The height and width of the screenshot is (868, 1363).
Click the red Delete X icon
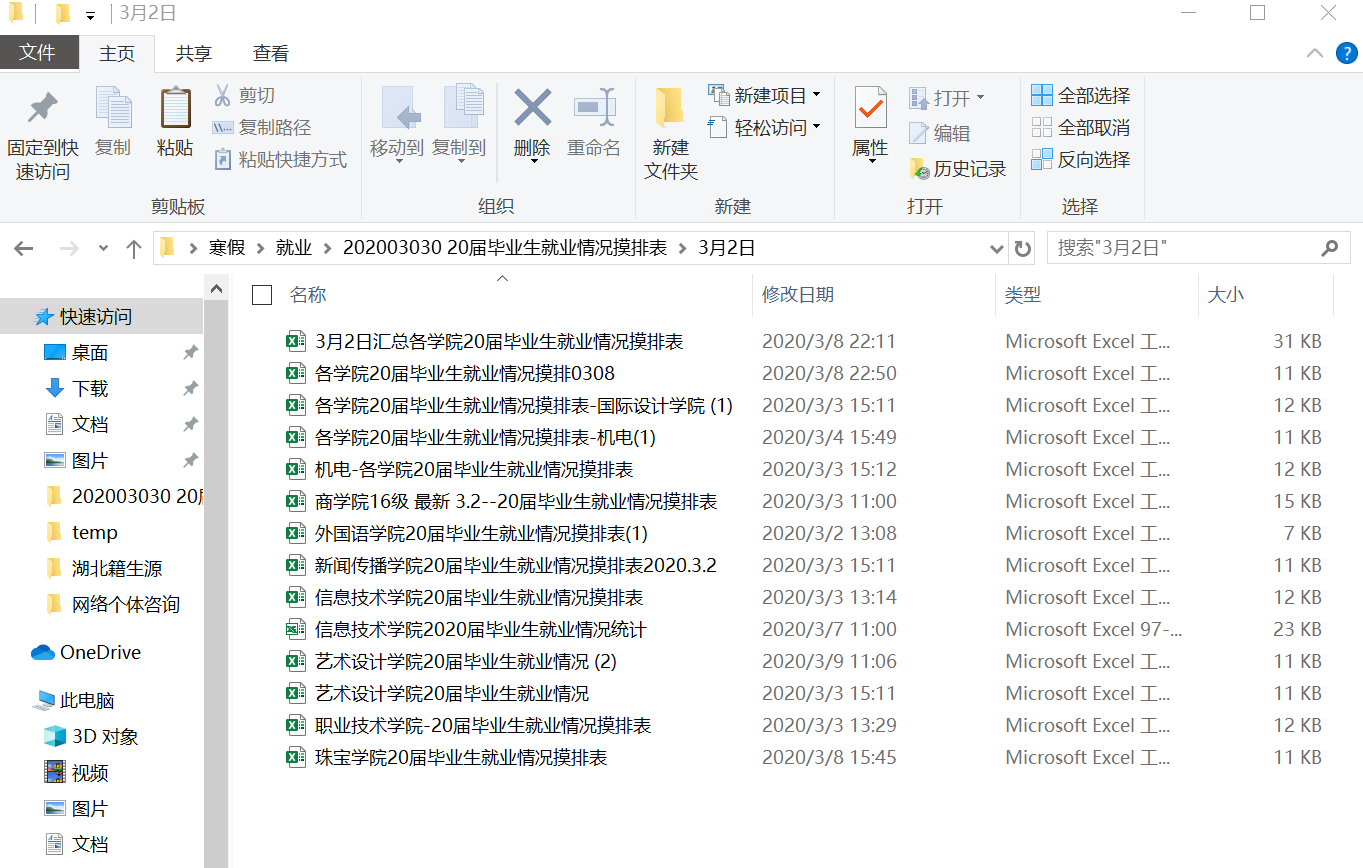point(532,108)
